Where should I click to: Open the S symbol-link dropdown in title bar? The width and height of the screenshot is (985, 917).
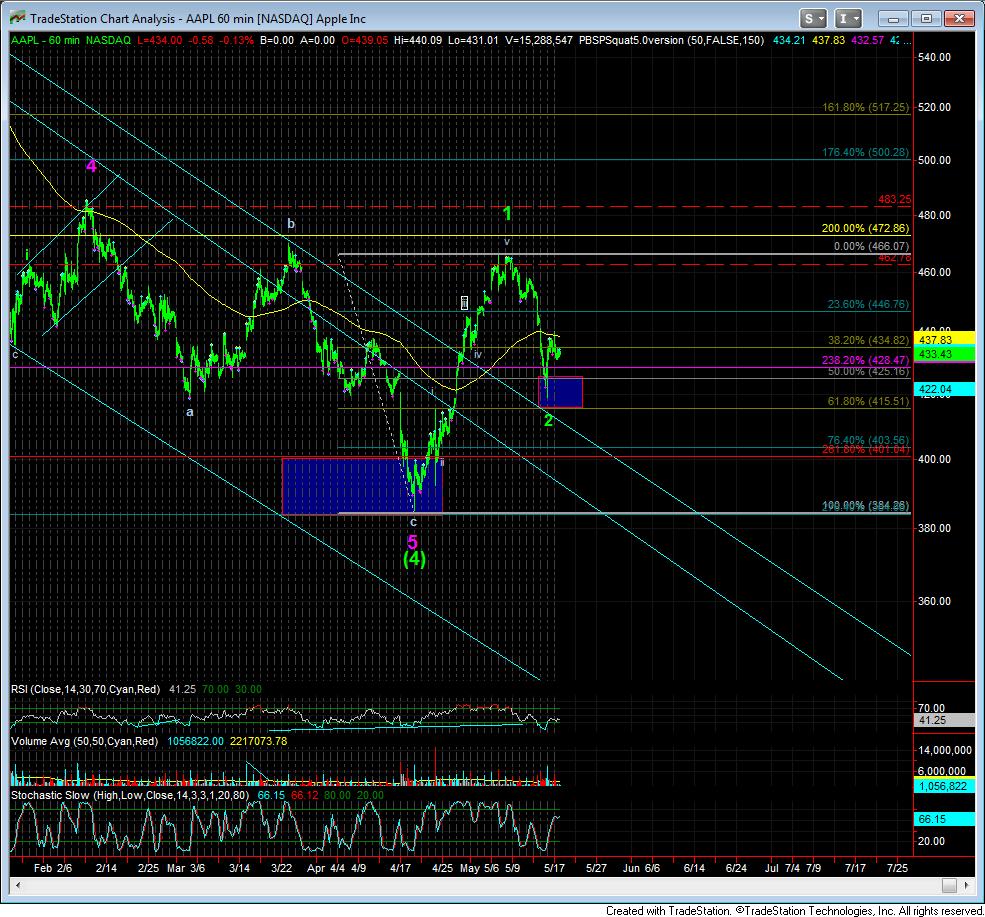click(x=814, y=19)
